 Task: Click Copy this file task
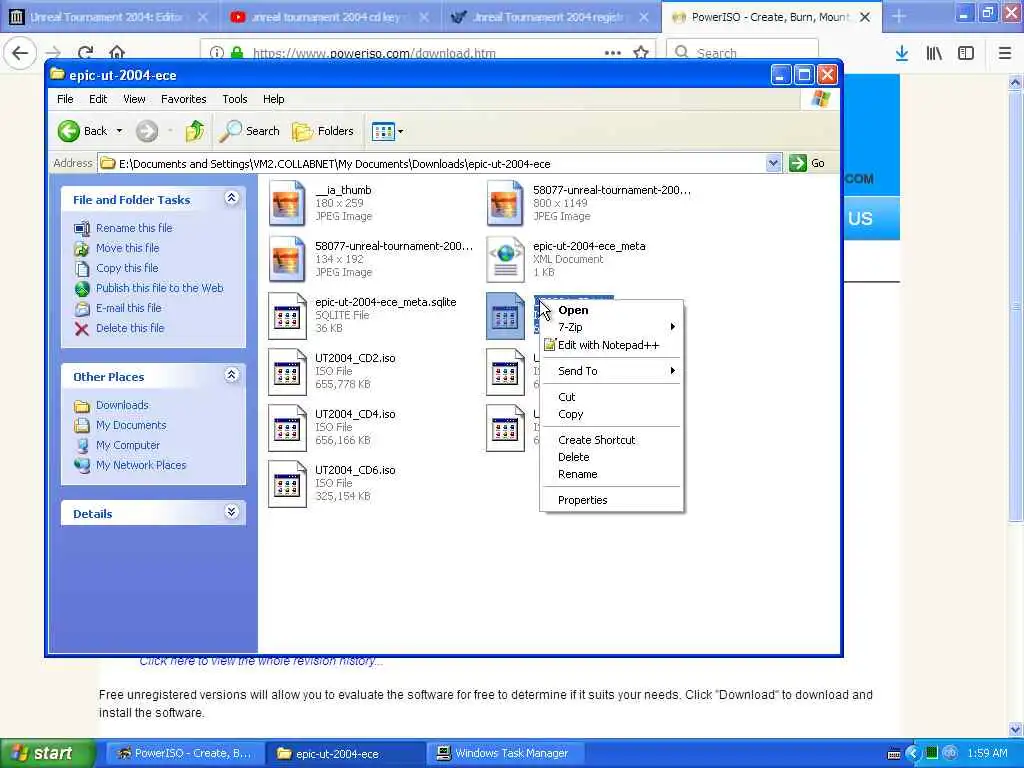pyautogui.click(x=127, y=268)
